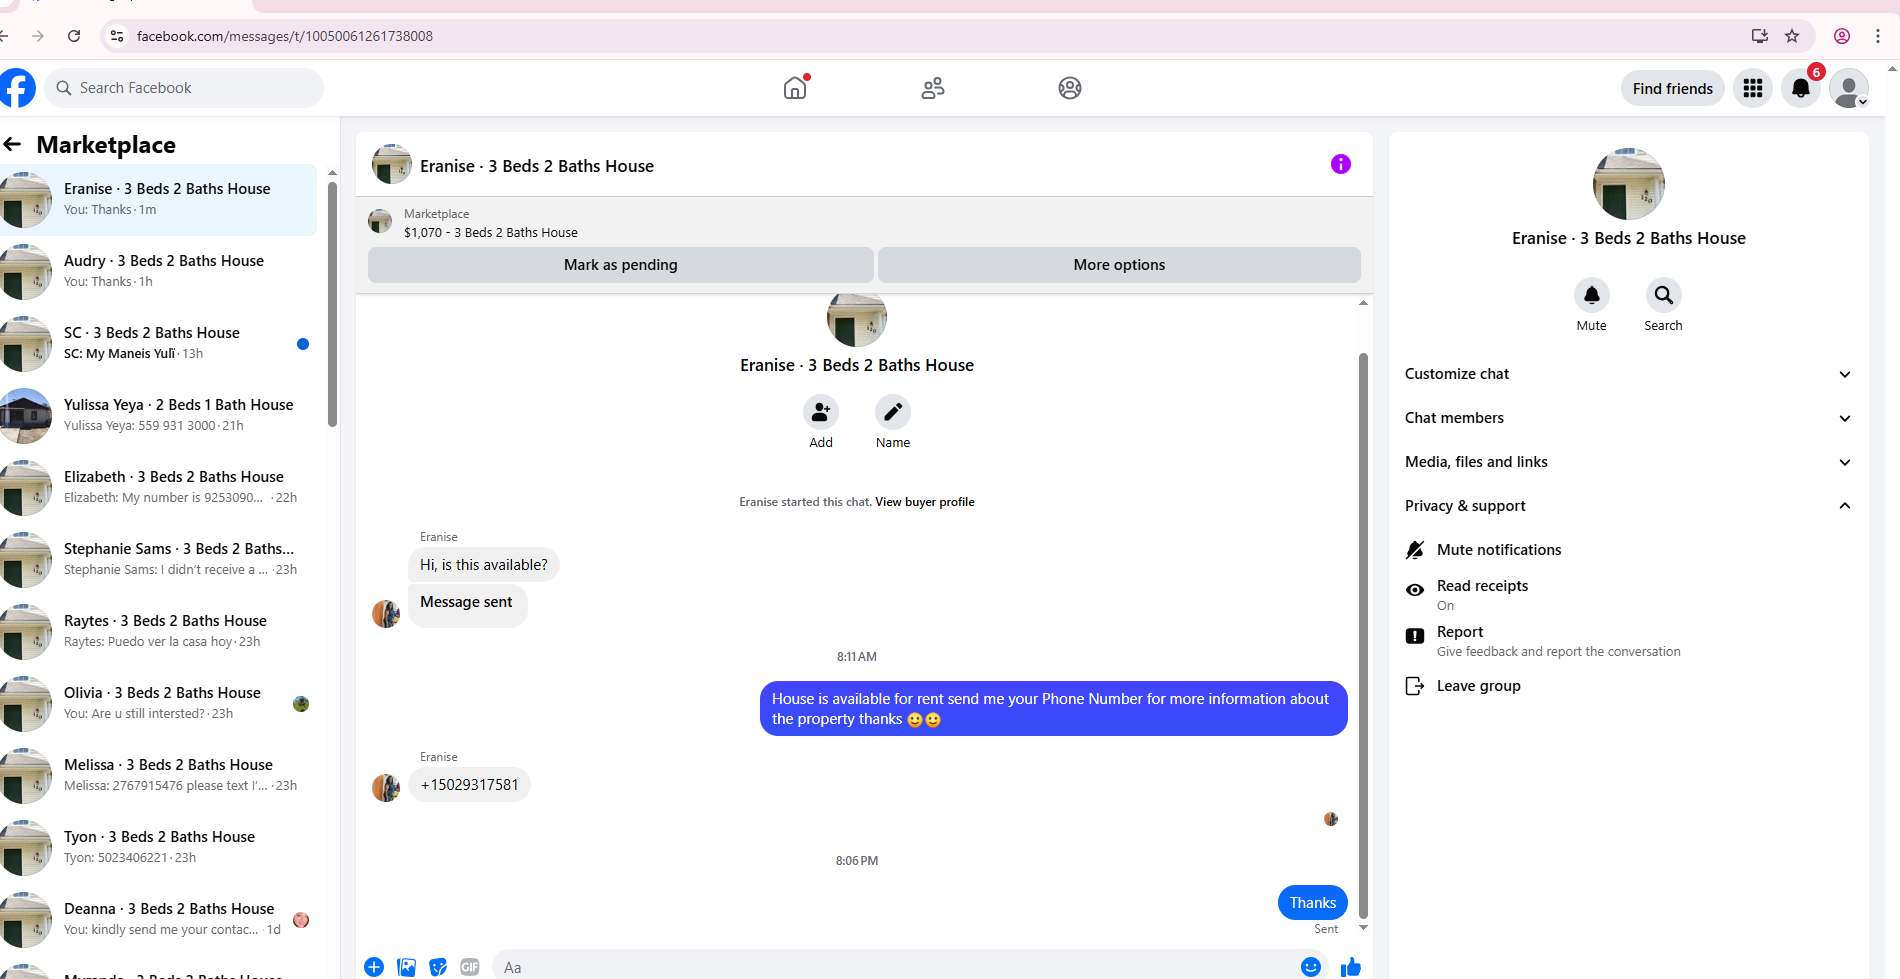Open the Deanna conversation
The width and height of the screenshot is (1900, 979).
(158, 920)
